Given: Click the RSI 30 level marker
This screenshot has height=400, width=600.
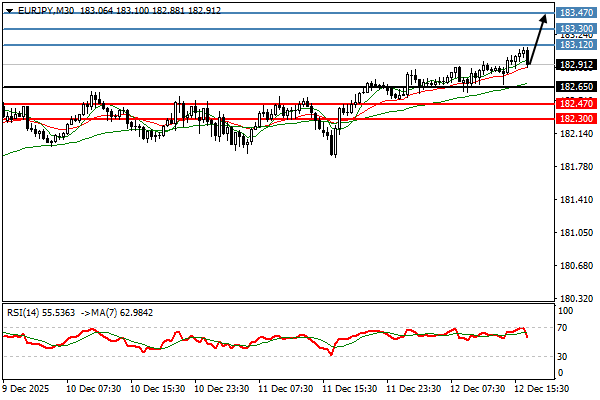Looking at the screenshot, I should 565,356.
